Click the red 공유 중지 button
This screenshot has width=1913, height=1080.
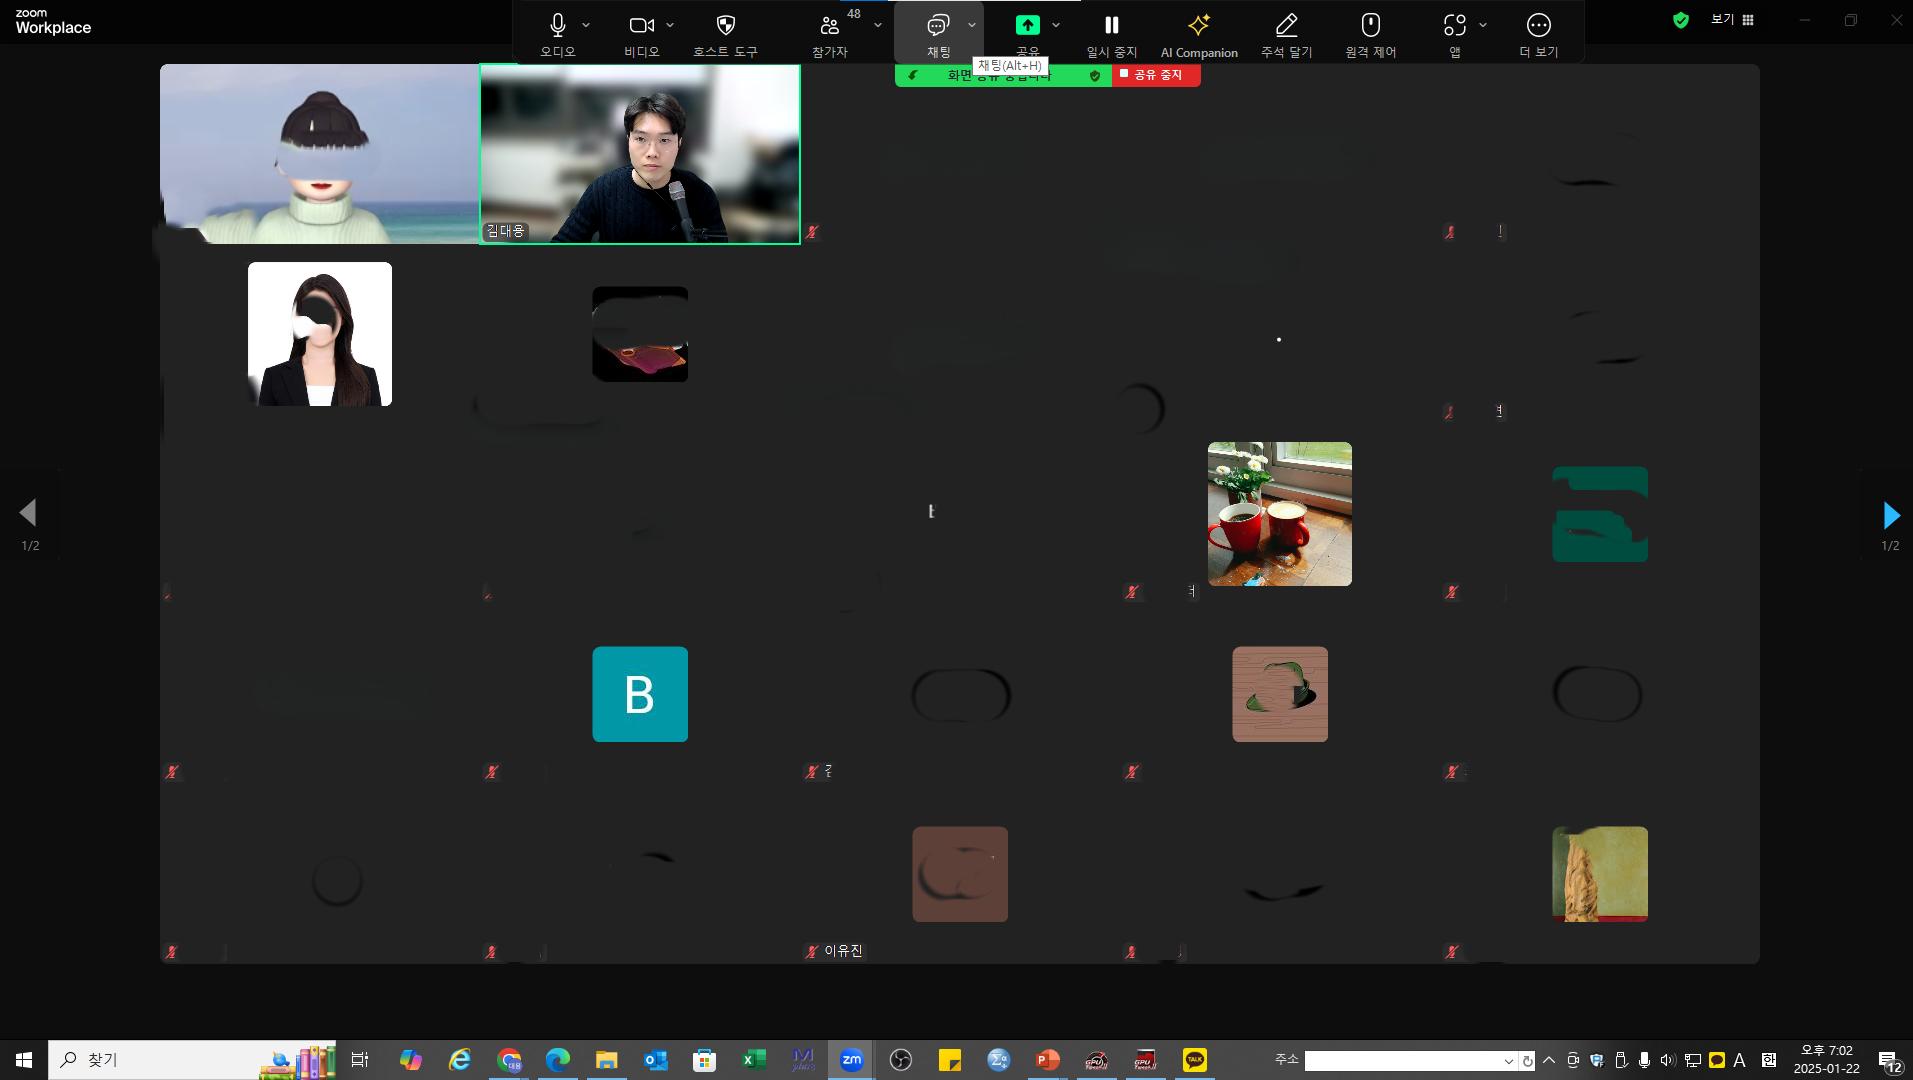tap(1155, 75)
